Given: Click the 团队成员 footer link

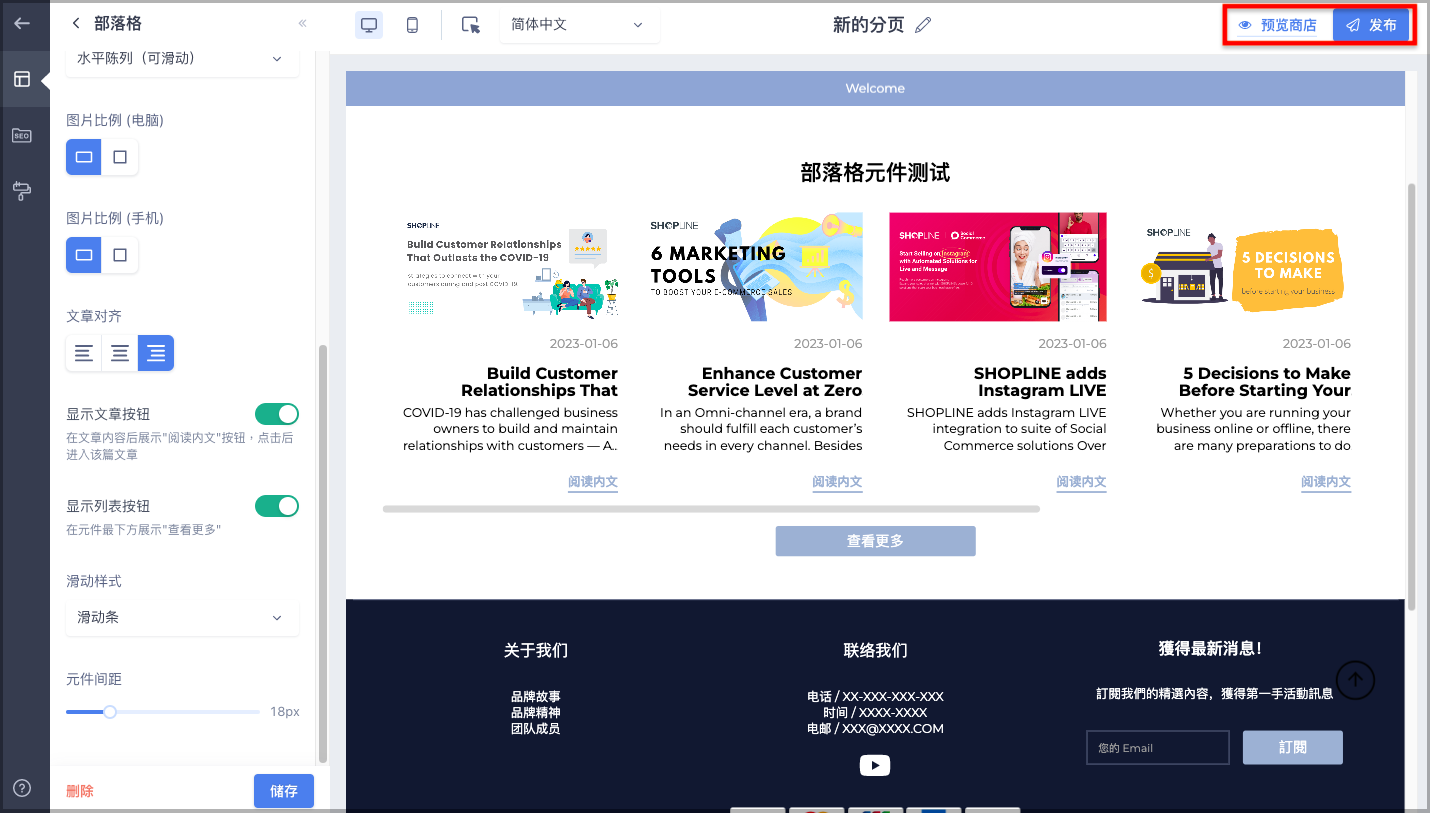Looking at the screenshot, I should (x=536, y=728).
